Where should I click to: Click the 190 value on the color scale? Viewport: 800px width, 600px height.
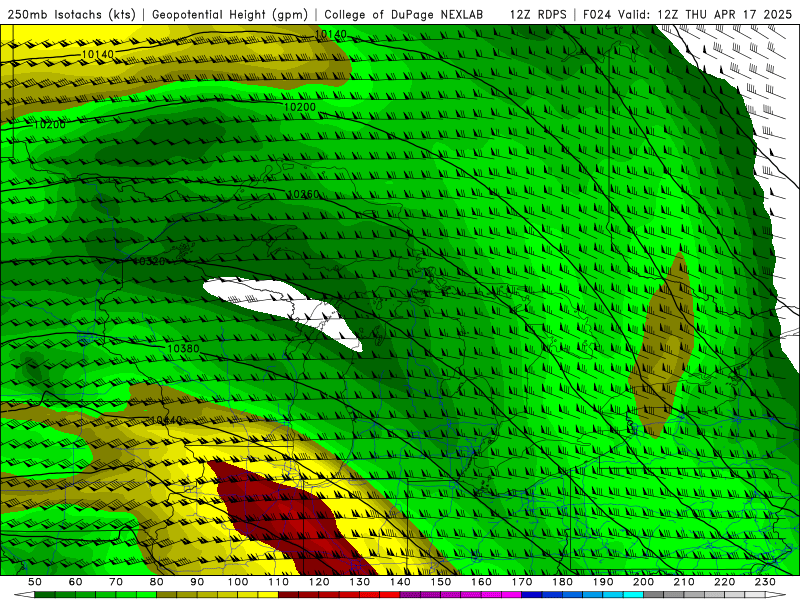tap(603, 582)
